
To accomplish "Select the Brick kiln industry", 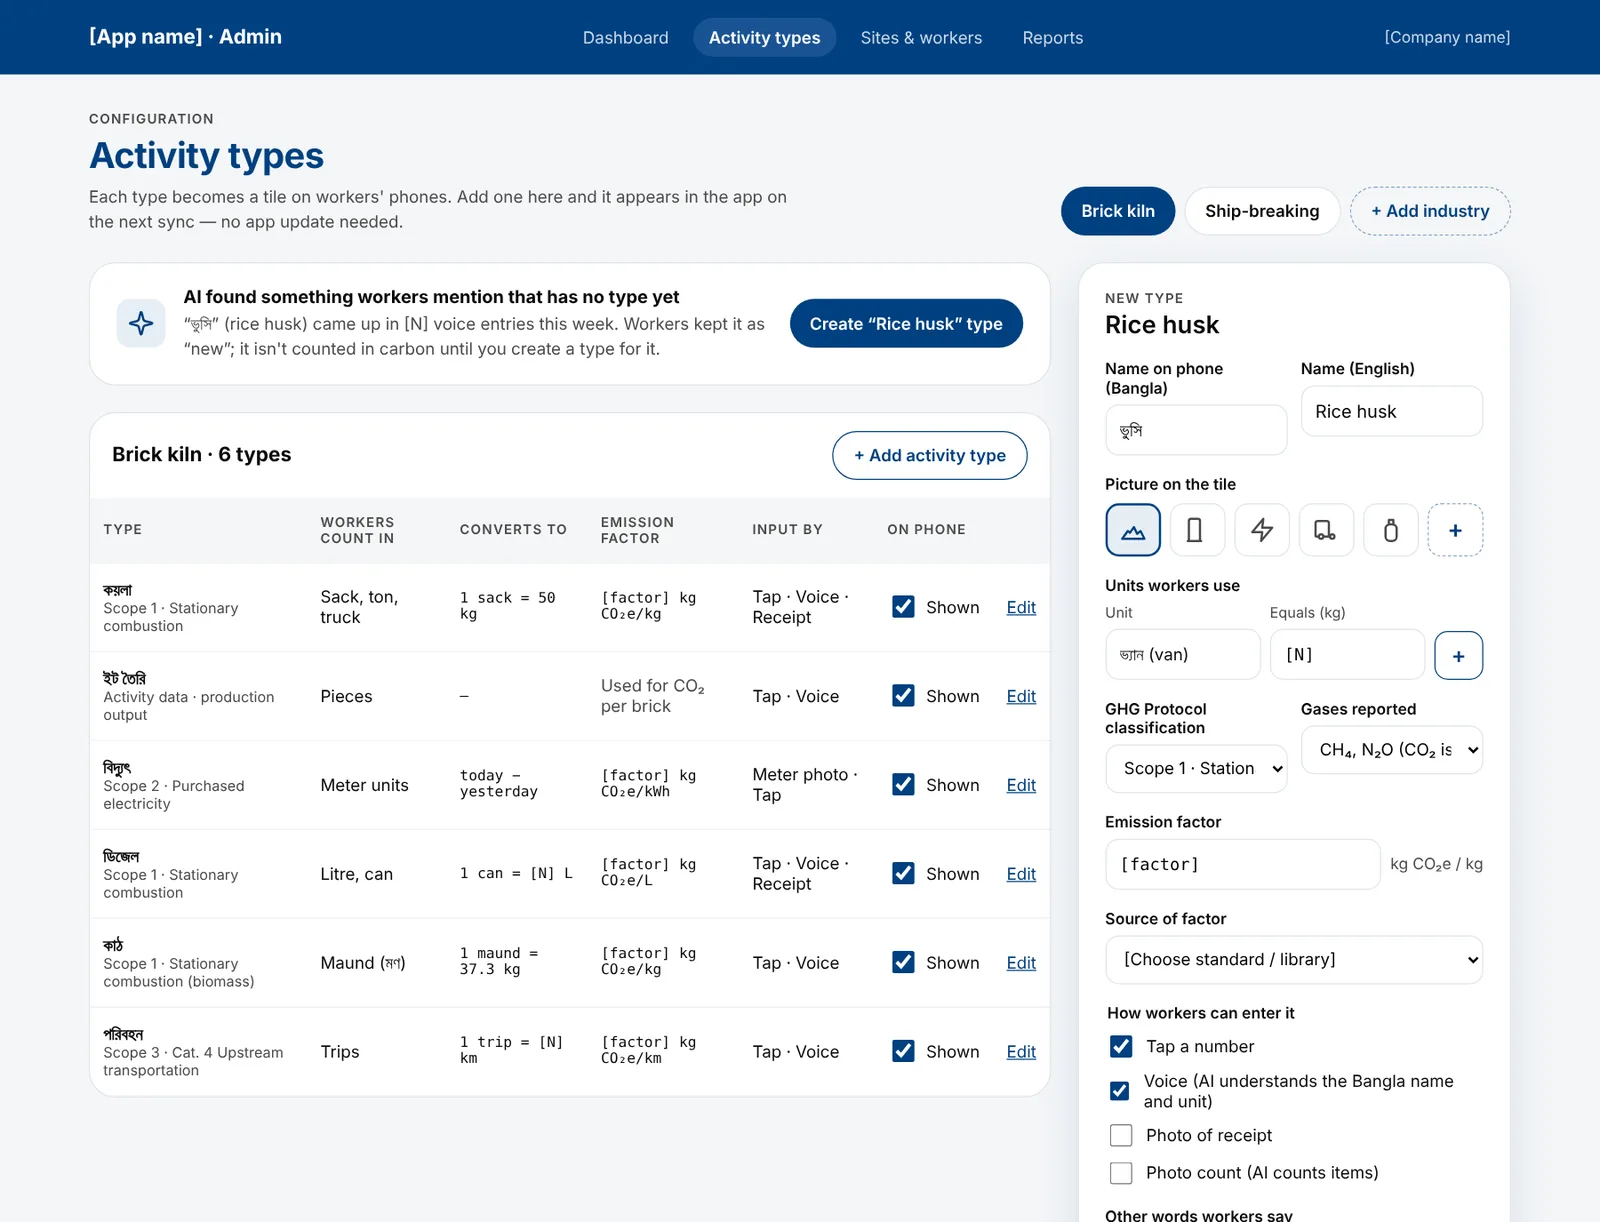I will click(1118, 211).
